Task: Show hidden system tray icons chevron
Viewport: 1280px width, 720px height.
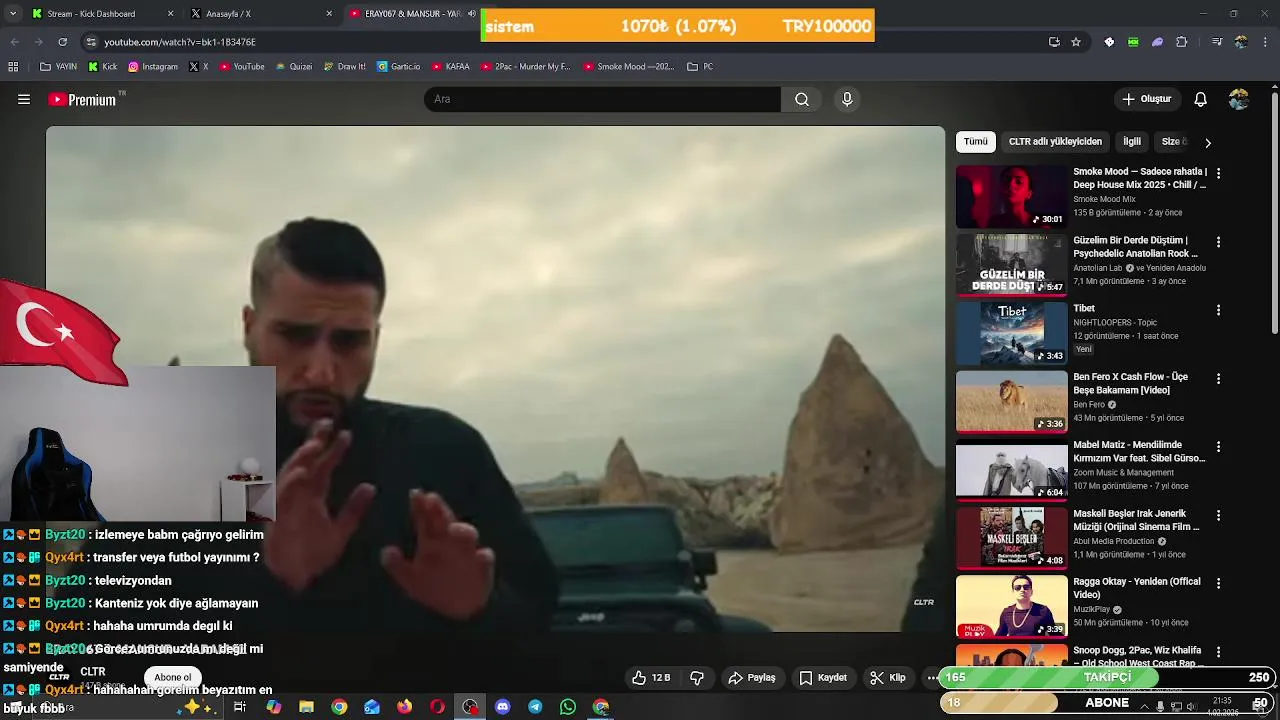Action: click(x=1144, y=706)
